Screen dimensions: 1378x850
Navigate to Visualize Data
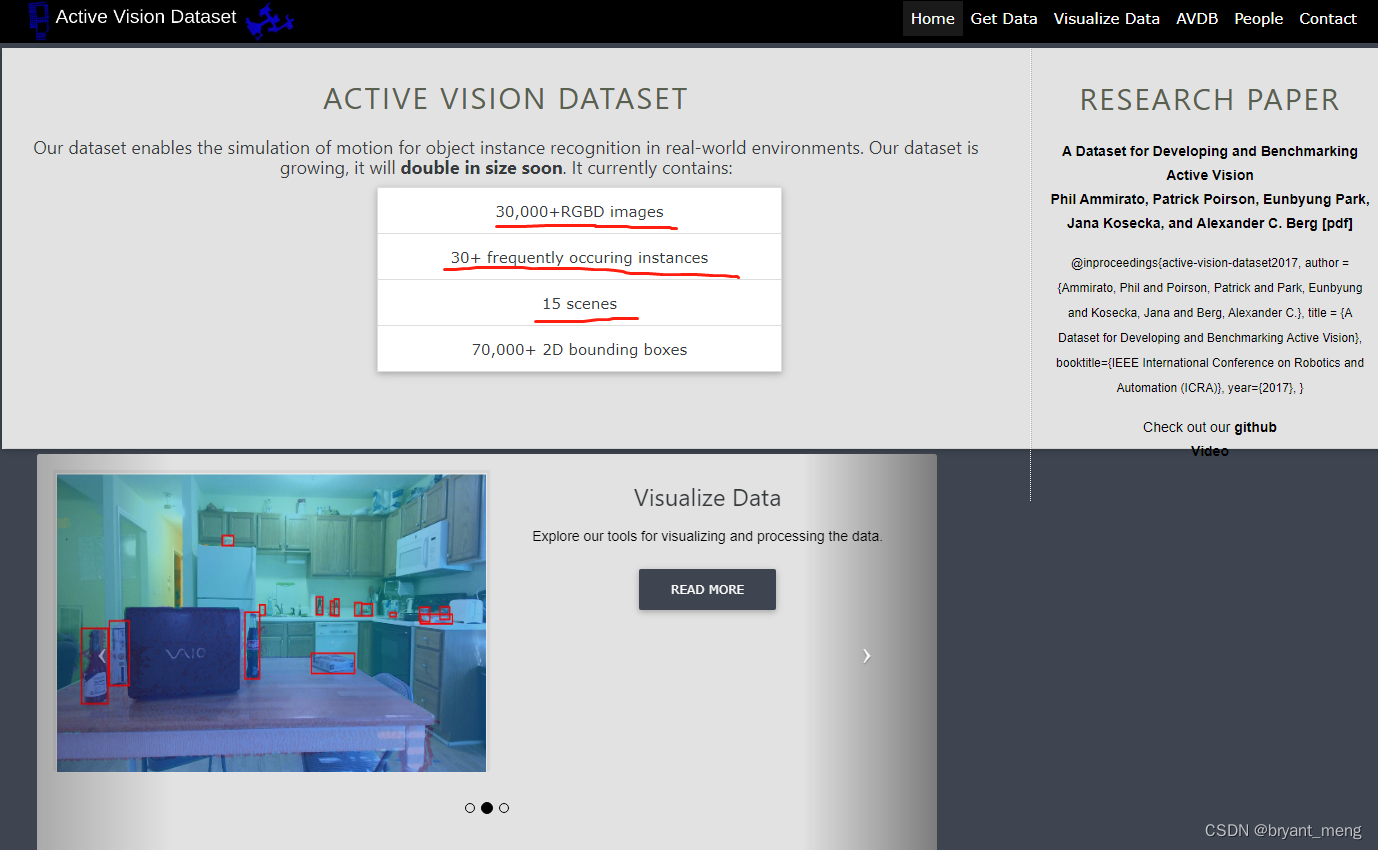(1107, 18)
